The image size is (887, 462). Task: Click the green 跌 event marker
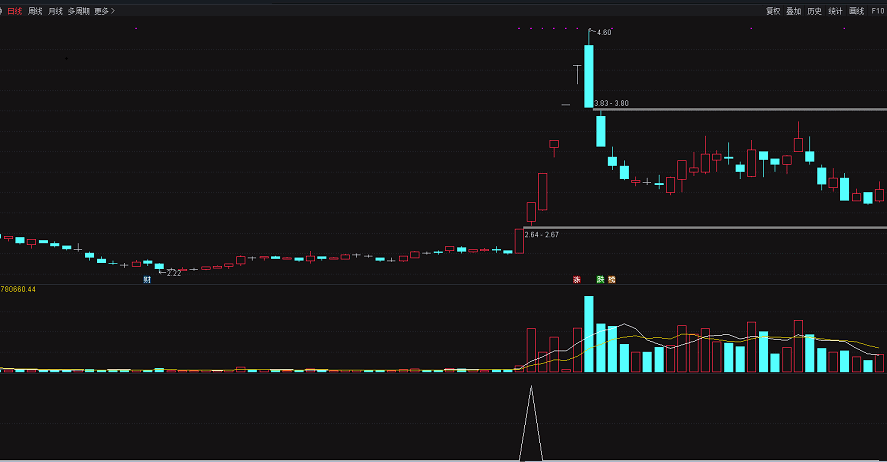point(600,279)
